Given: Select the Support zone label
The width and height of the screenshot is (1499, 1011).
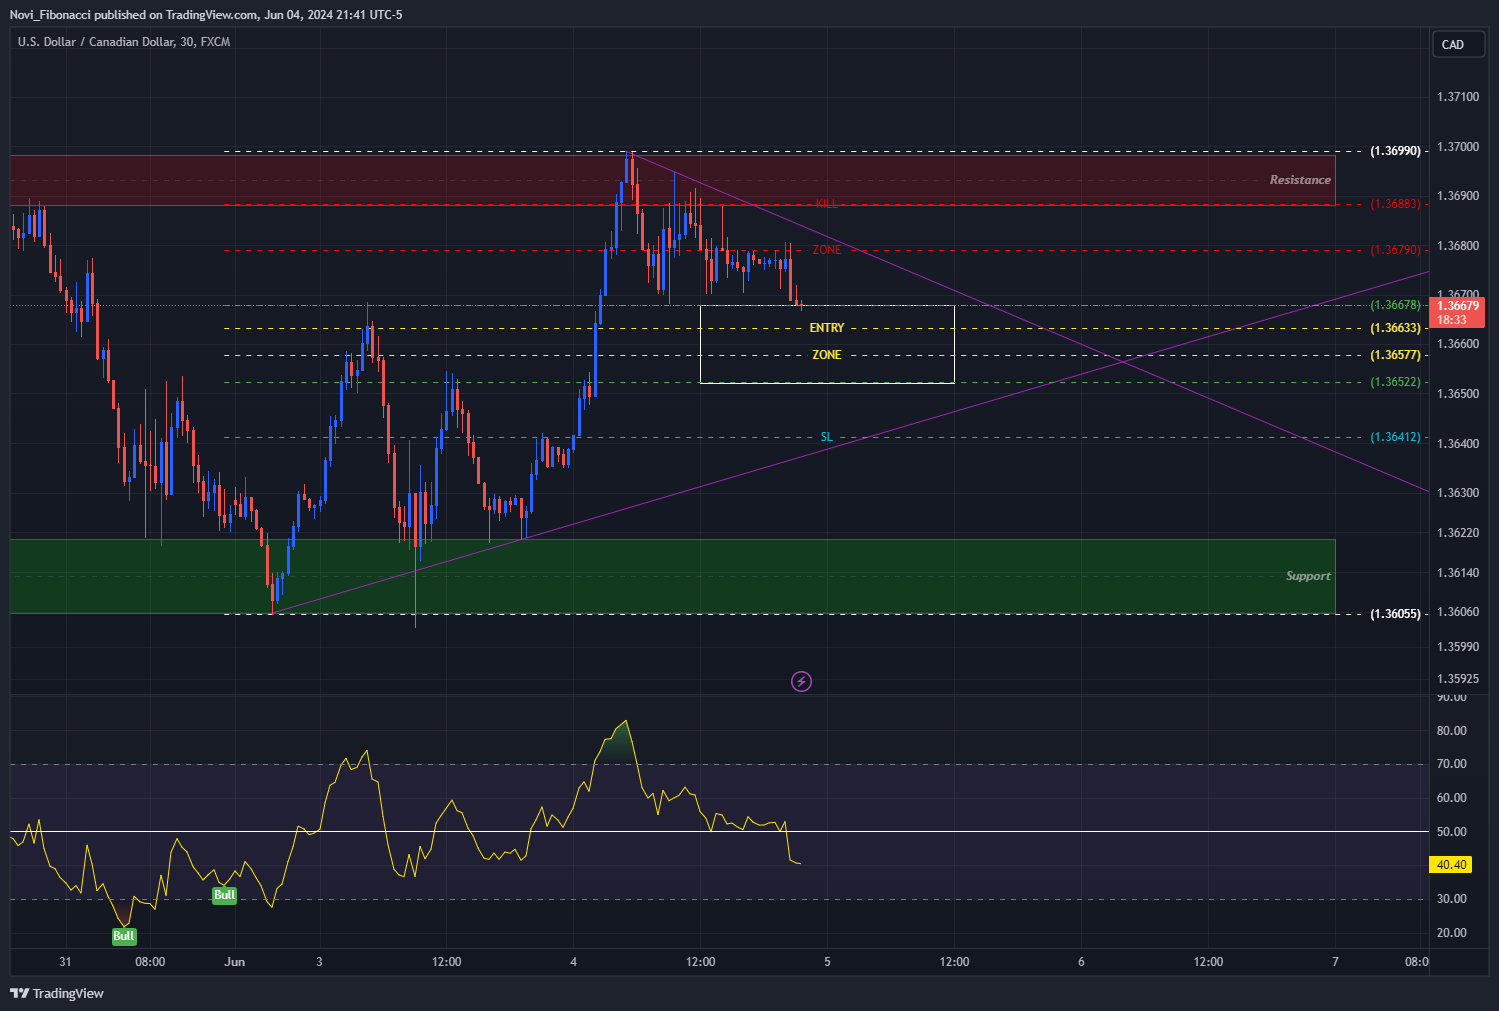Looking at the screenshot, I should click(1308, 576).
